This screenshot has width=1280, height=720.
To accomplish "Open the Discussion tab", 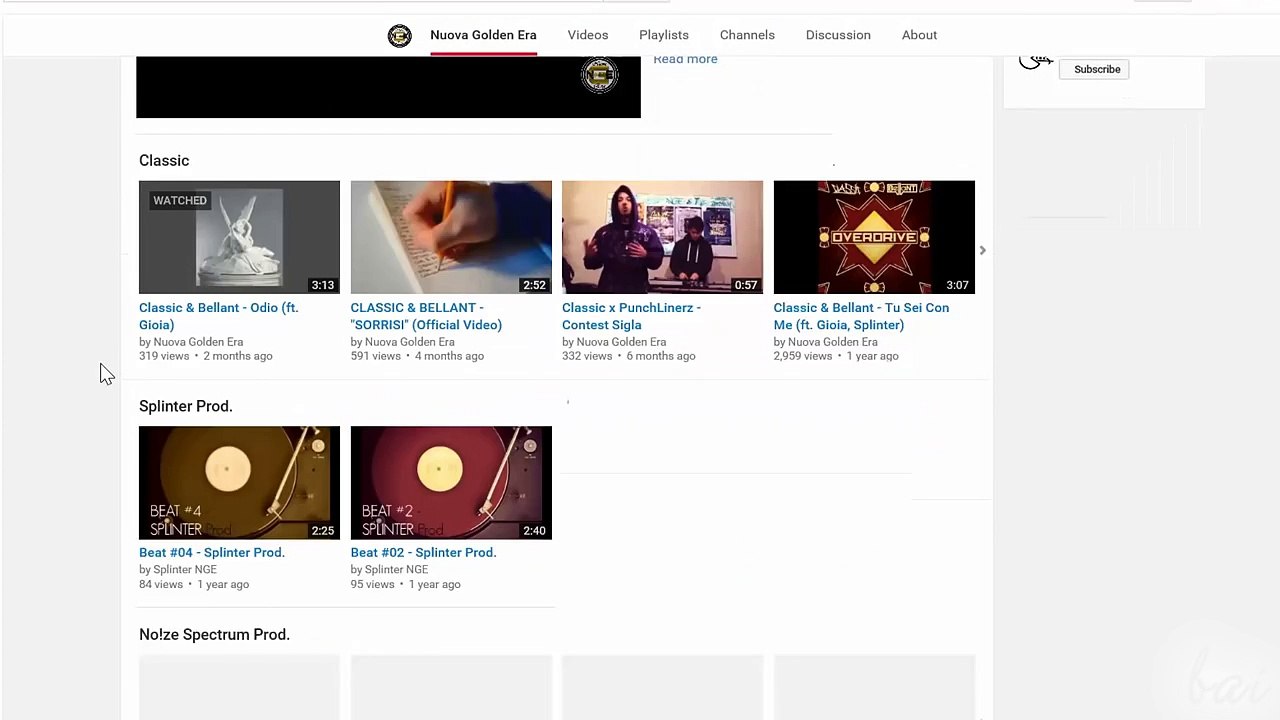I will pyautogui.click(x=838, y=35).
